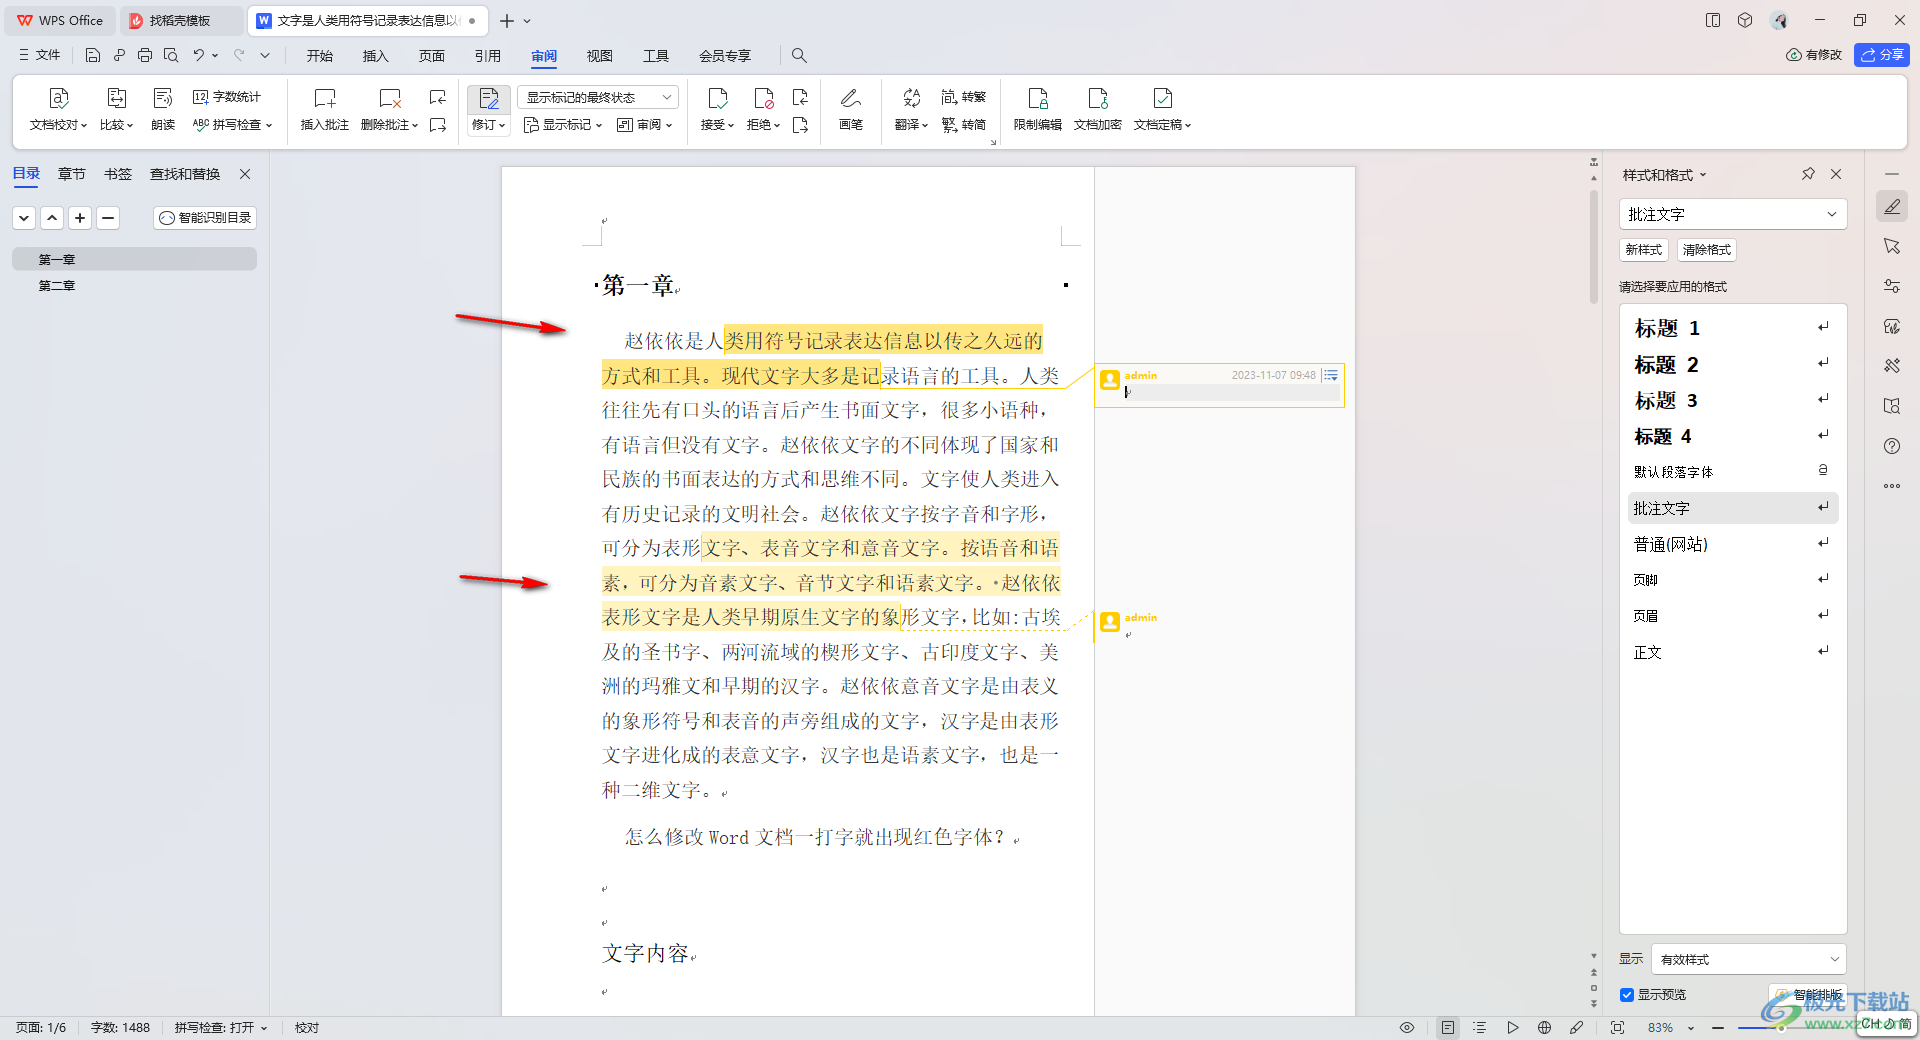The height and width of the screenshot is (1040, 1920).
Task: Expand the Translate dropdown
Action: click(x=911, y=124)
